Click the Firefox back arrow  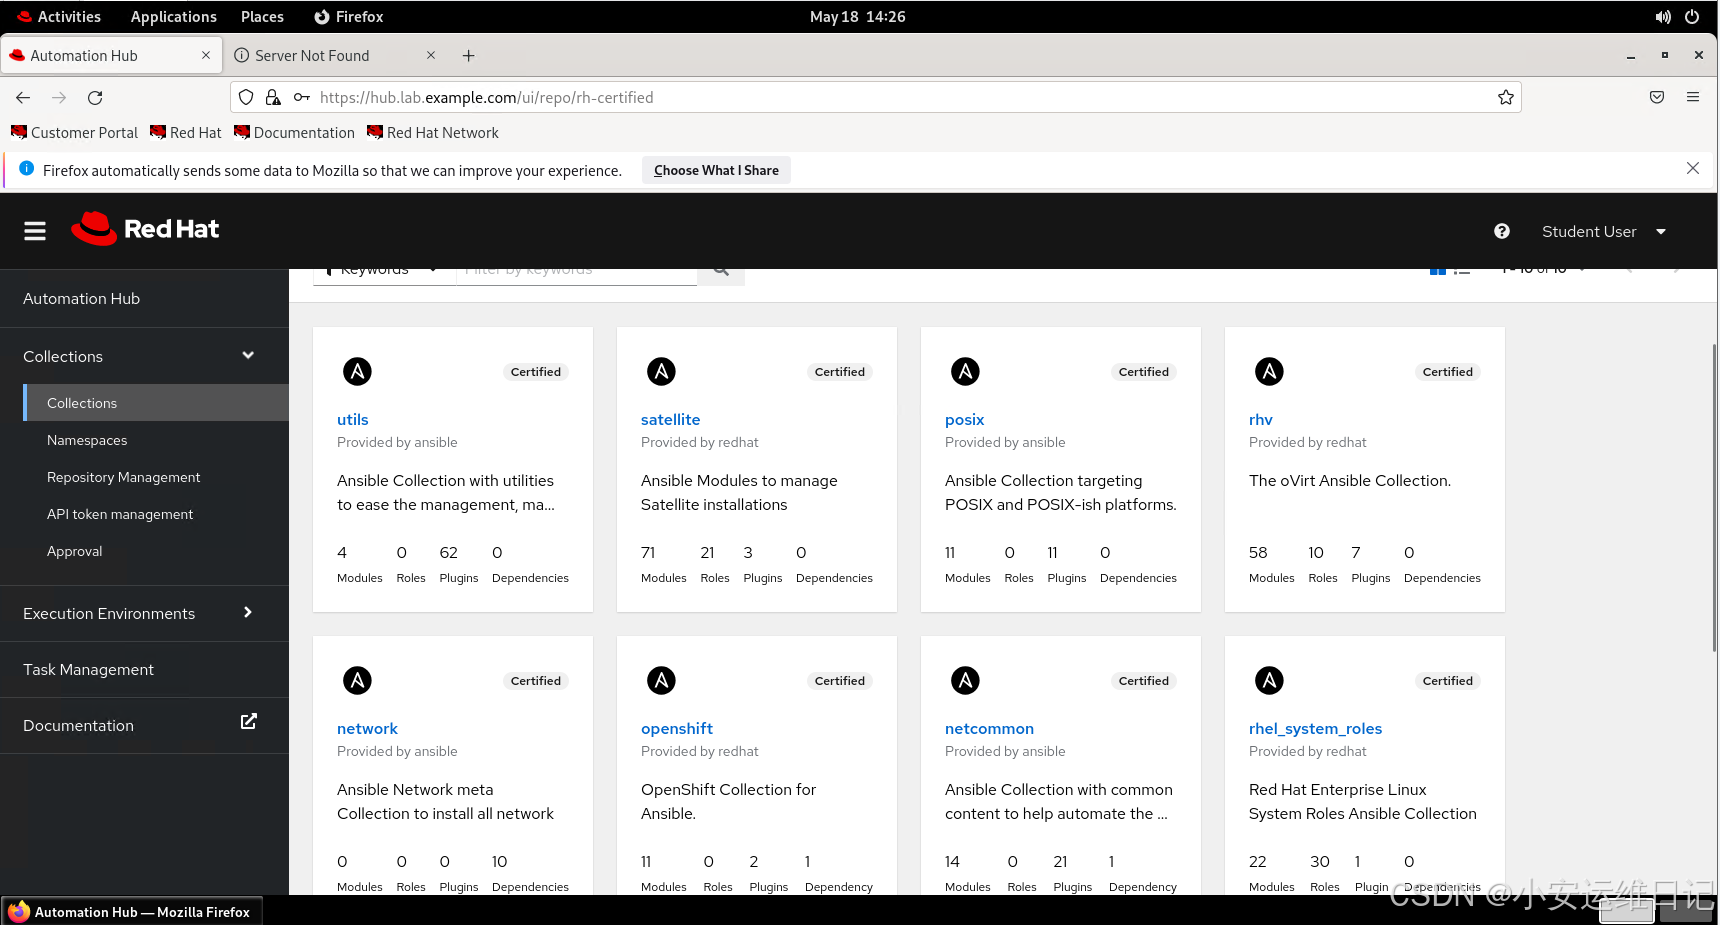click(x=23, y=97)
